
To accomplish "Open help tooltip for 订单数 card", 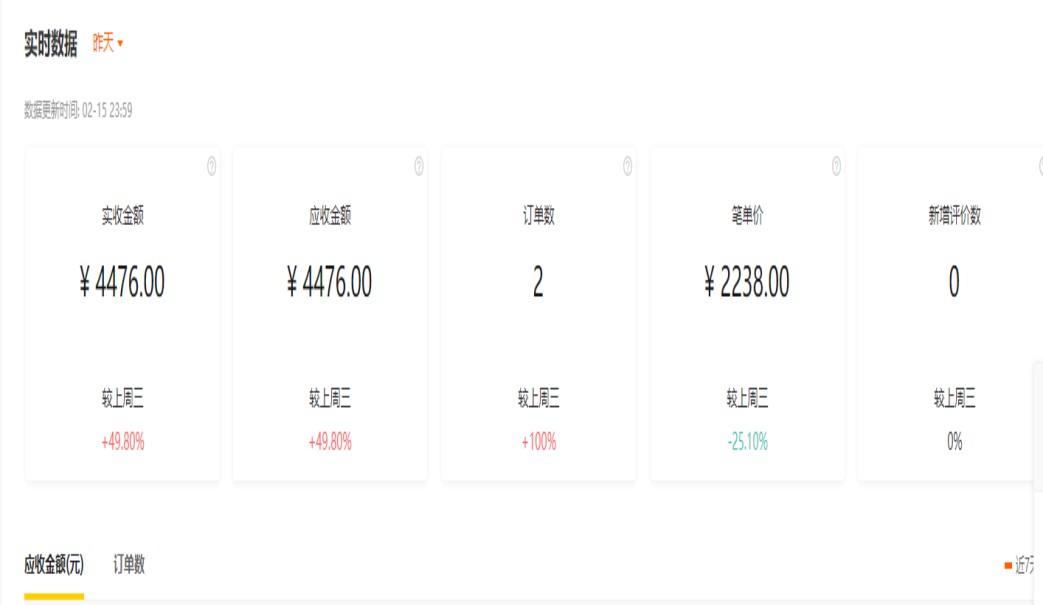I will [x=628, y=166].
